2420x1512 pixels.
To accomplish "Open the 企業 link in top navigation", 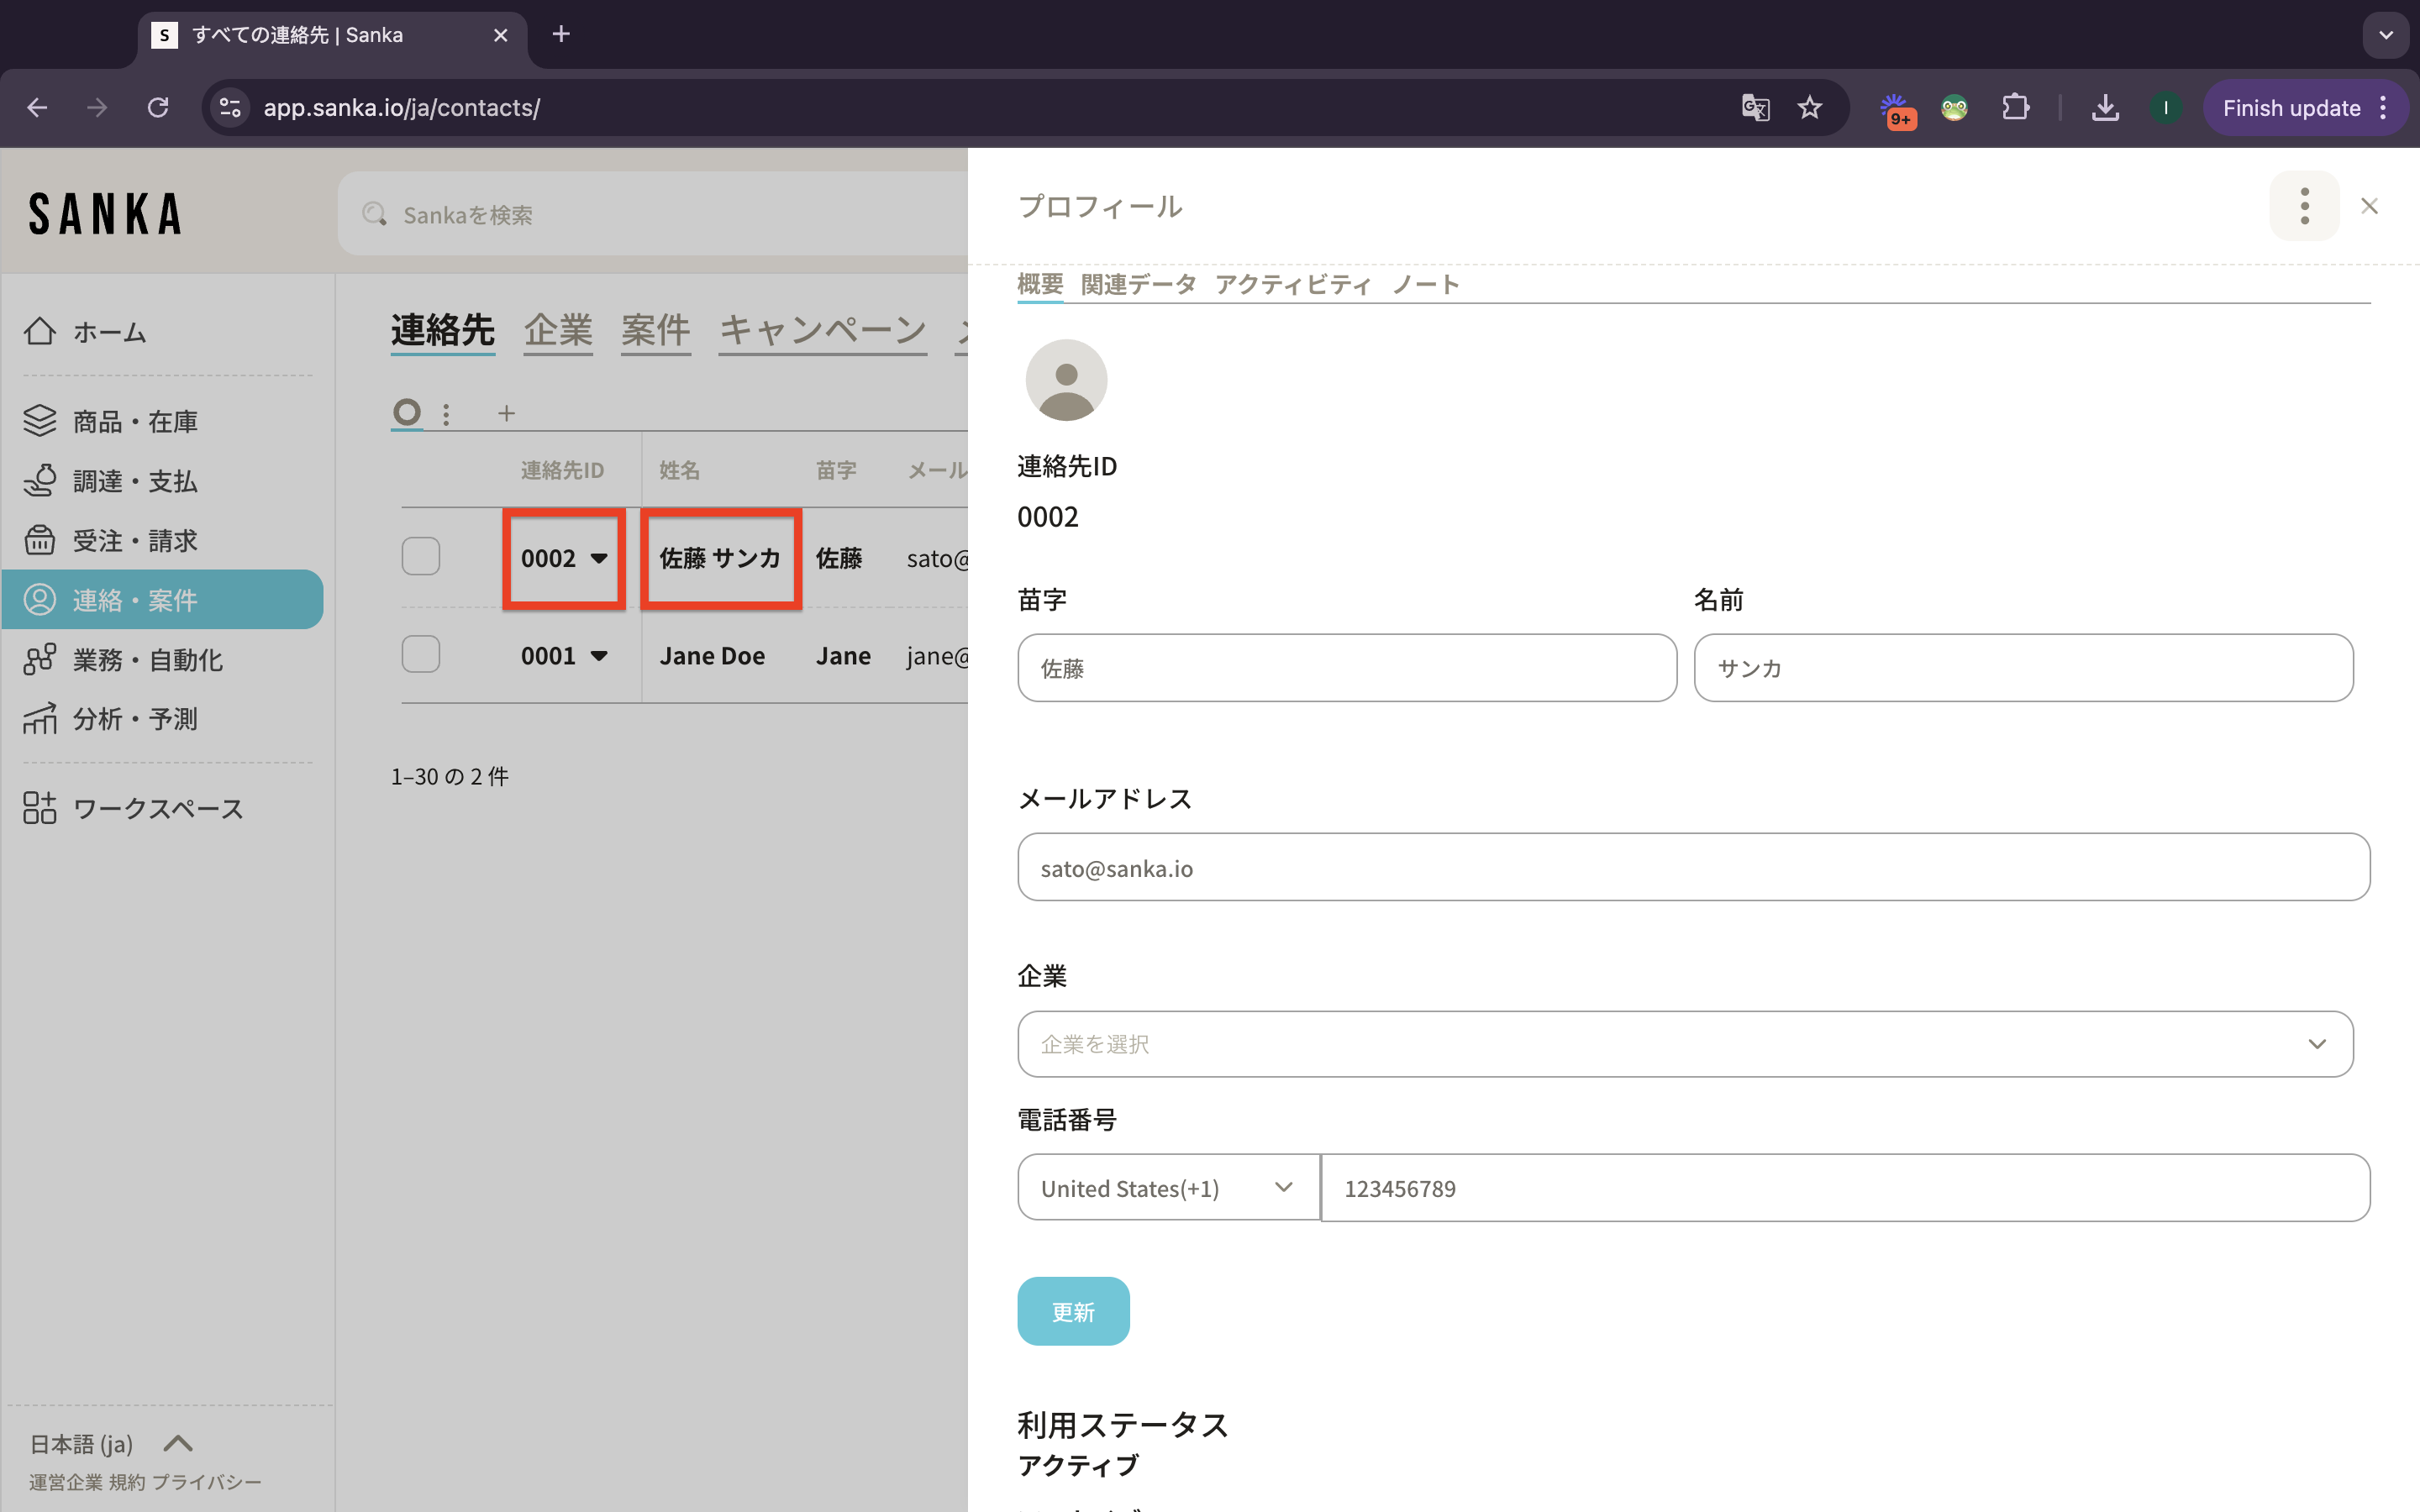I will pyautogui.click(x=558, y=330).
